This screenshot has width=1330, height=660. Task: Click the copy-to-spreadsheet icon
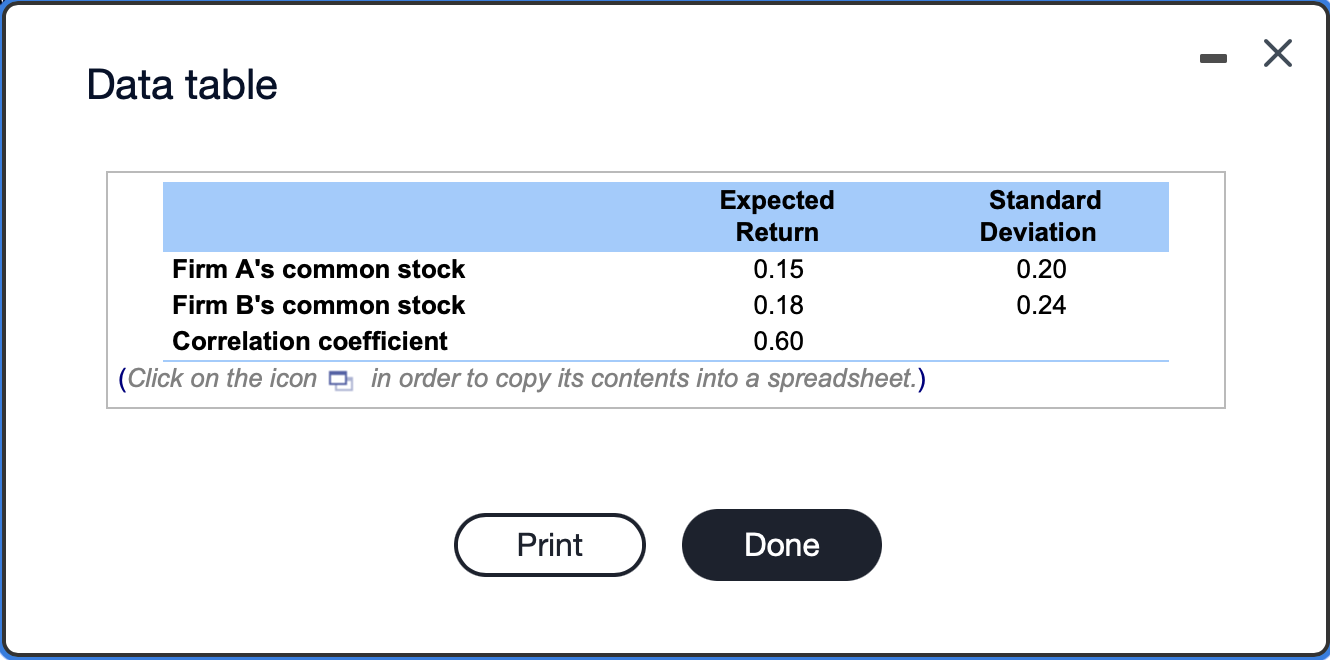(340, 380)
